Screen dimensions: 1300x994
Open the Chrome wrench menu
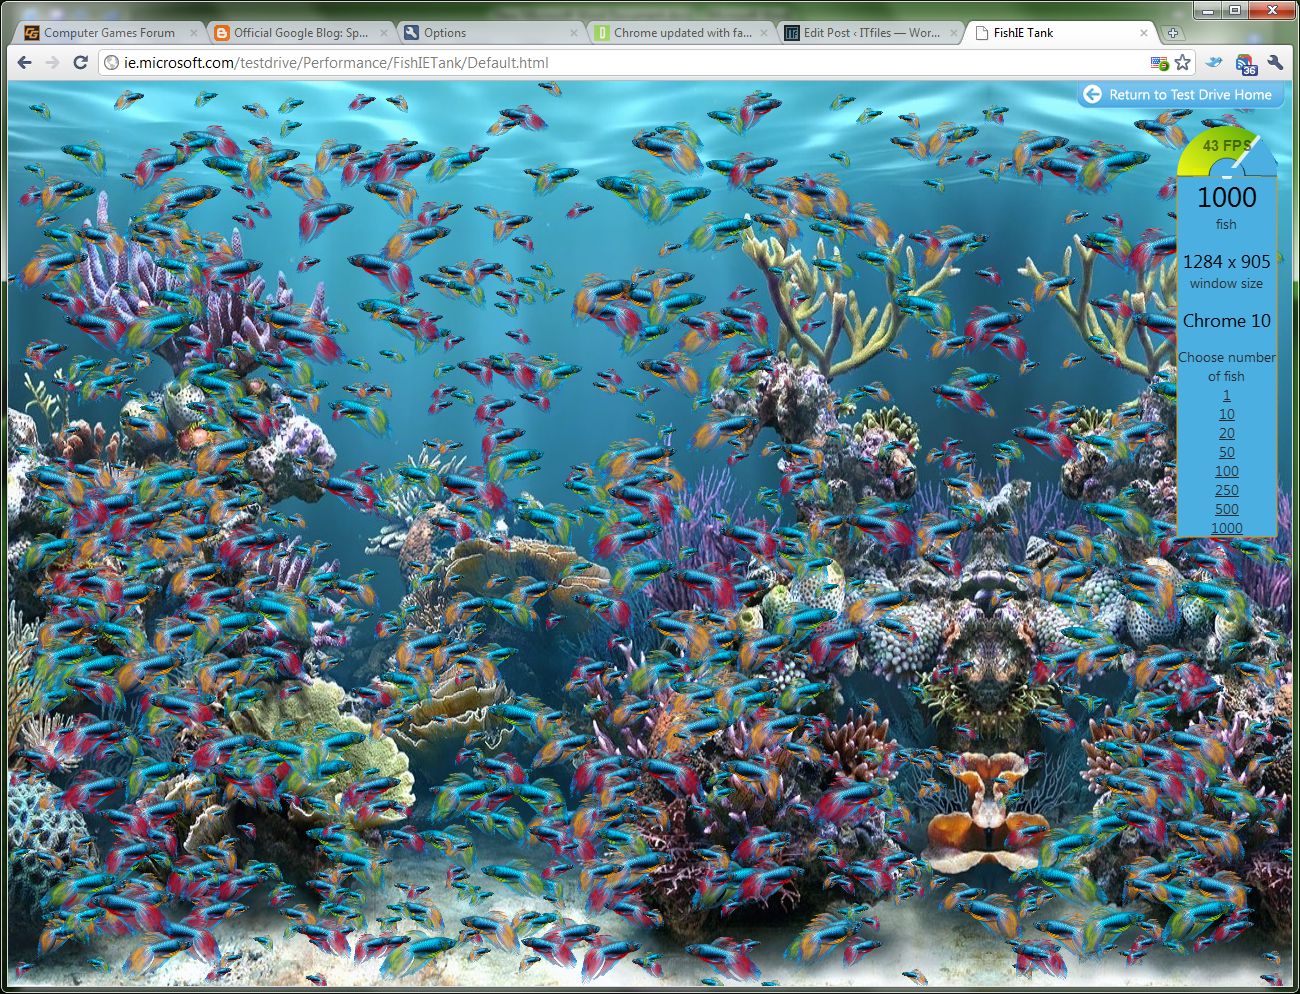1275,63
